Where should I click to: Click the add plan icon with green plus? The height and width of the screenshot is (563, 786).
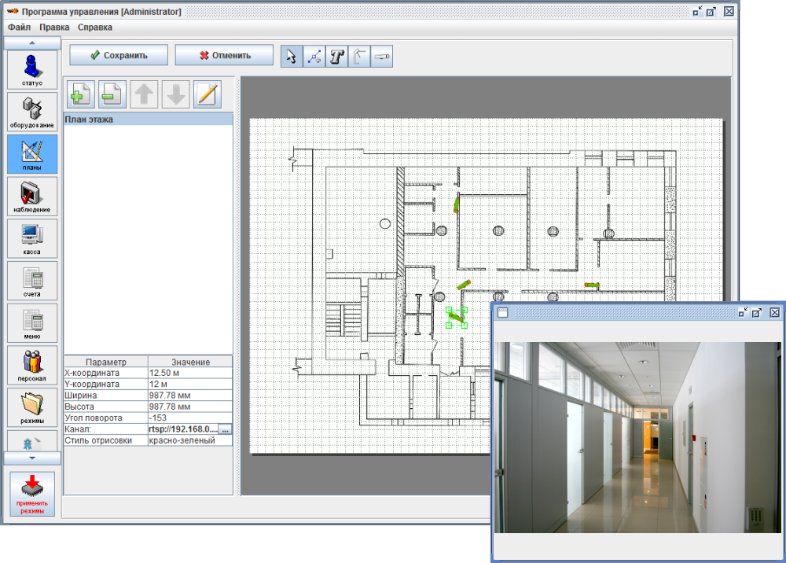click(80, 95)
